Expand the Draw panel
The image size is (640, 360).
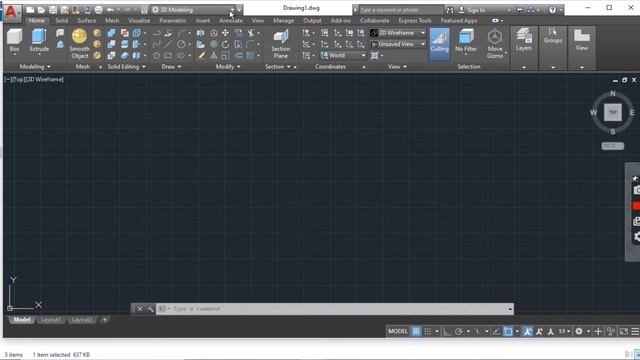[171, 67]
